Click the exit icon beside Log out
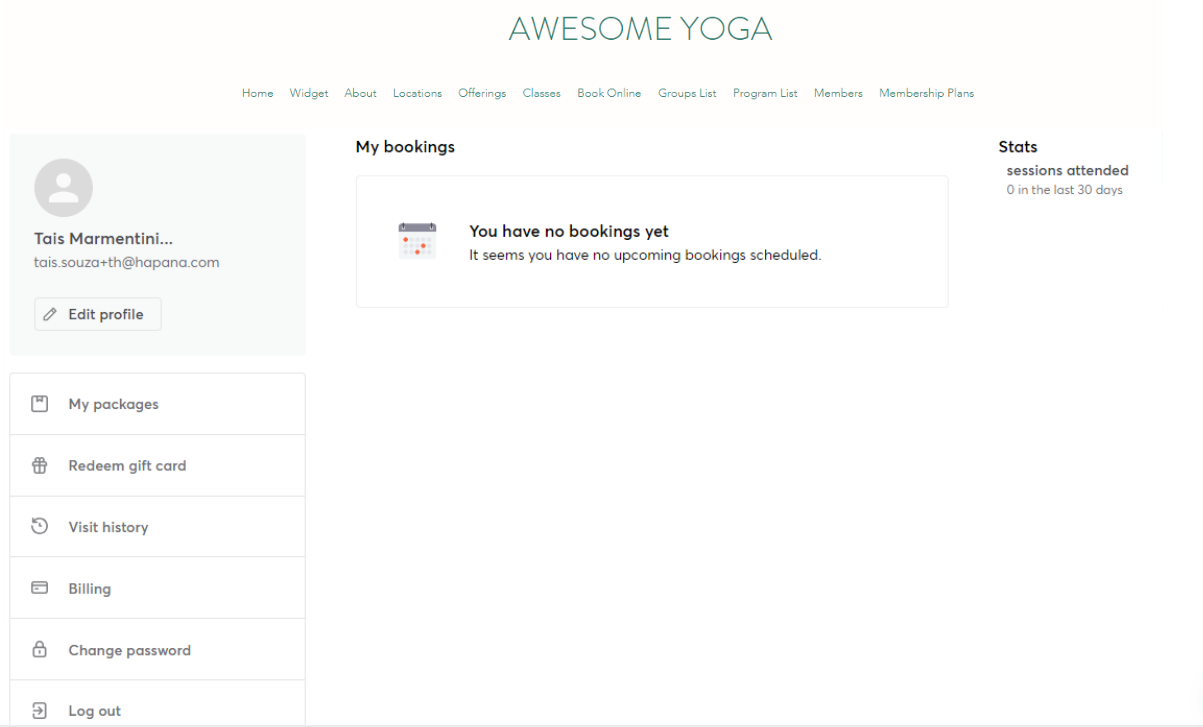Screen dimensions: 1203x727 [x=40, y=711]
